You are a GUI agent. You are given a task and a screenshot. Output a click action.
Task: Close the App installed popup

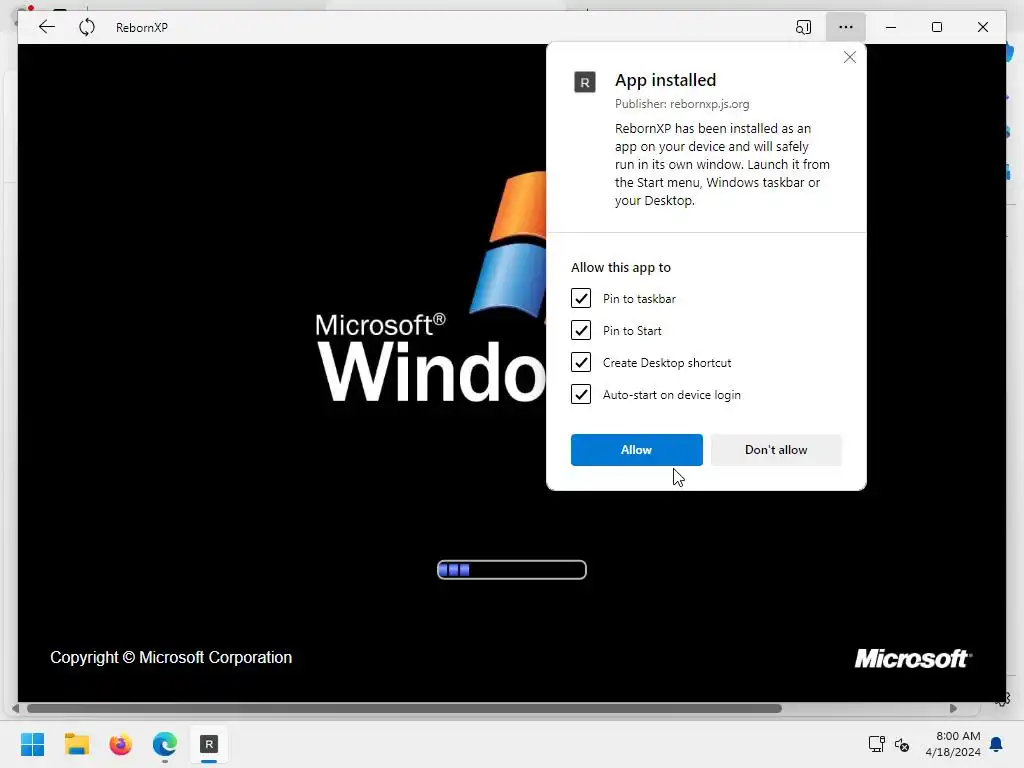click(x=850, y=57)
